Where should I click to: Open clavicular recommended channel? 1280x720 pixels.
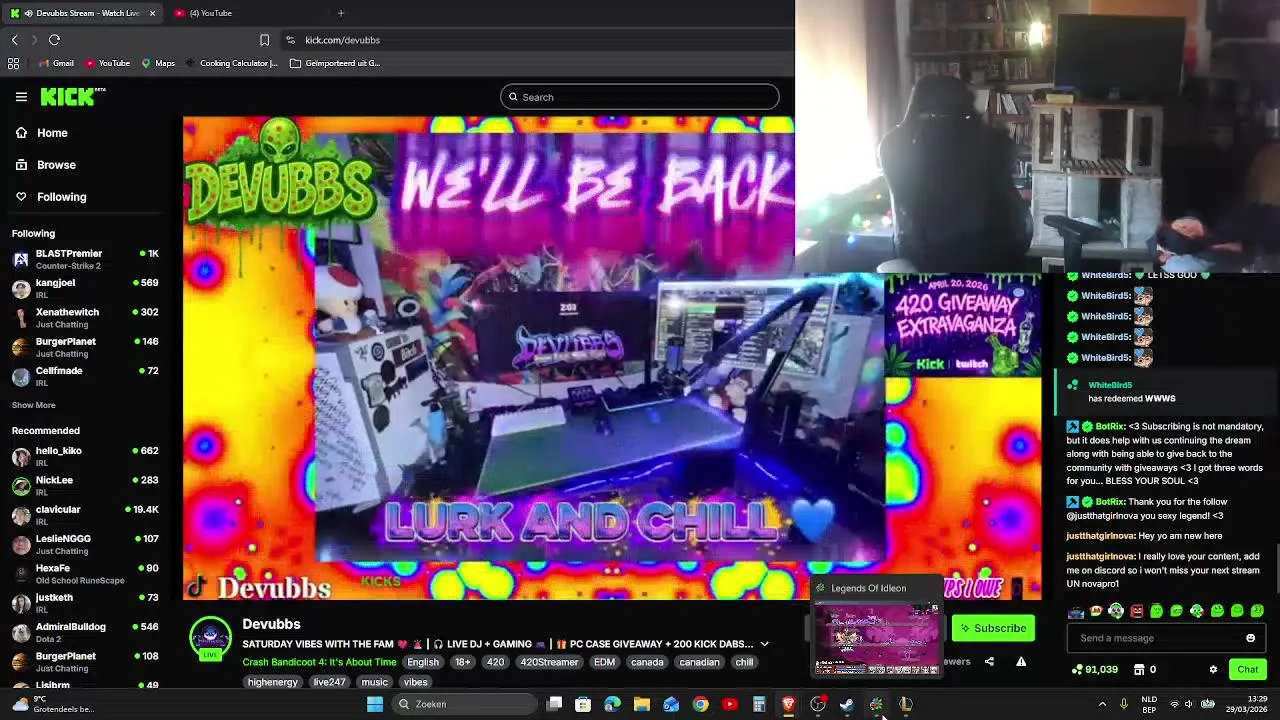click(86, 515)
